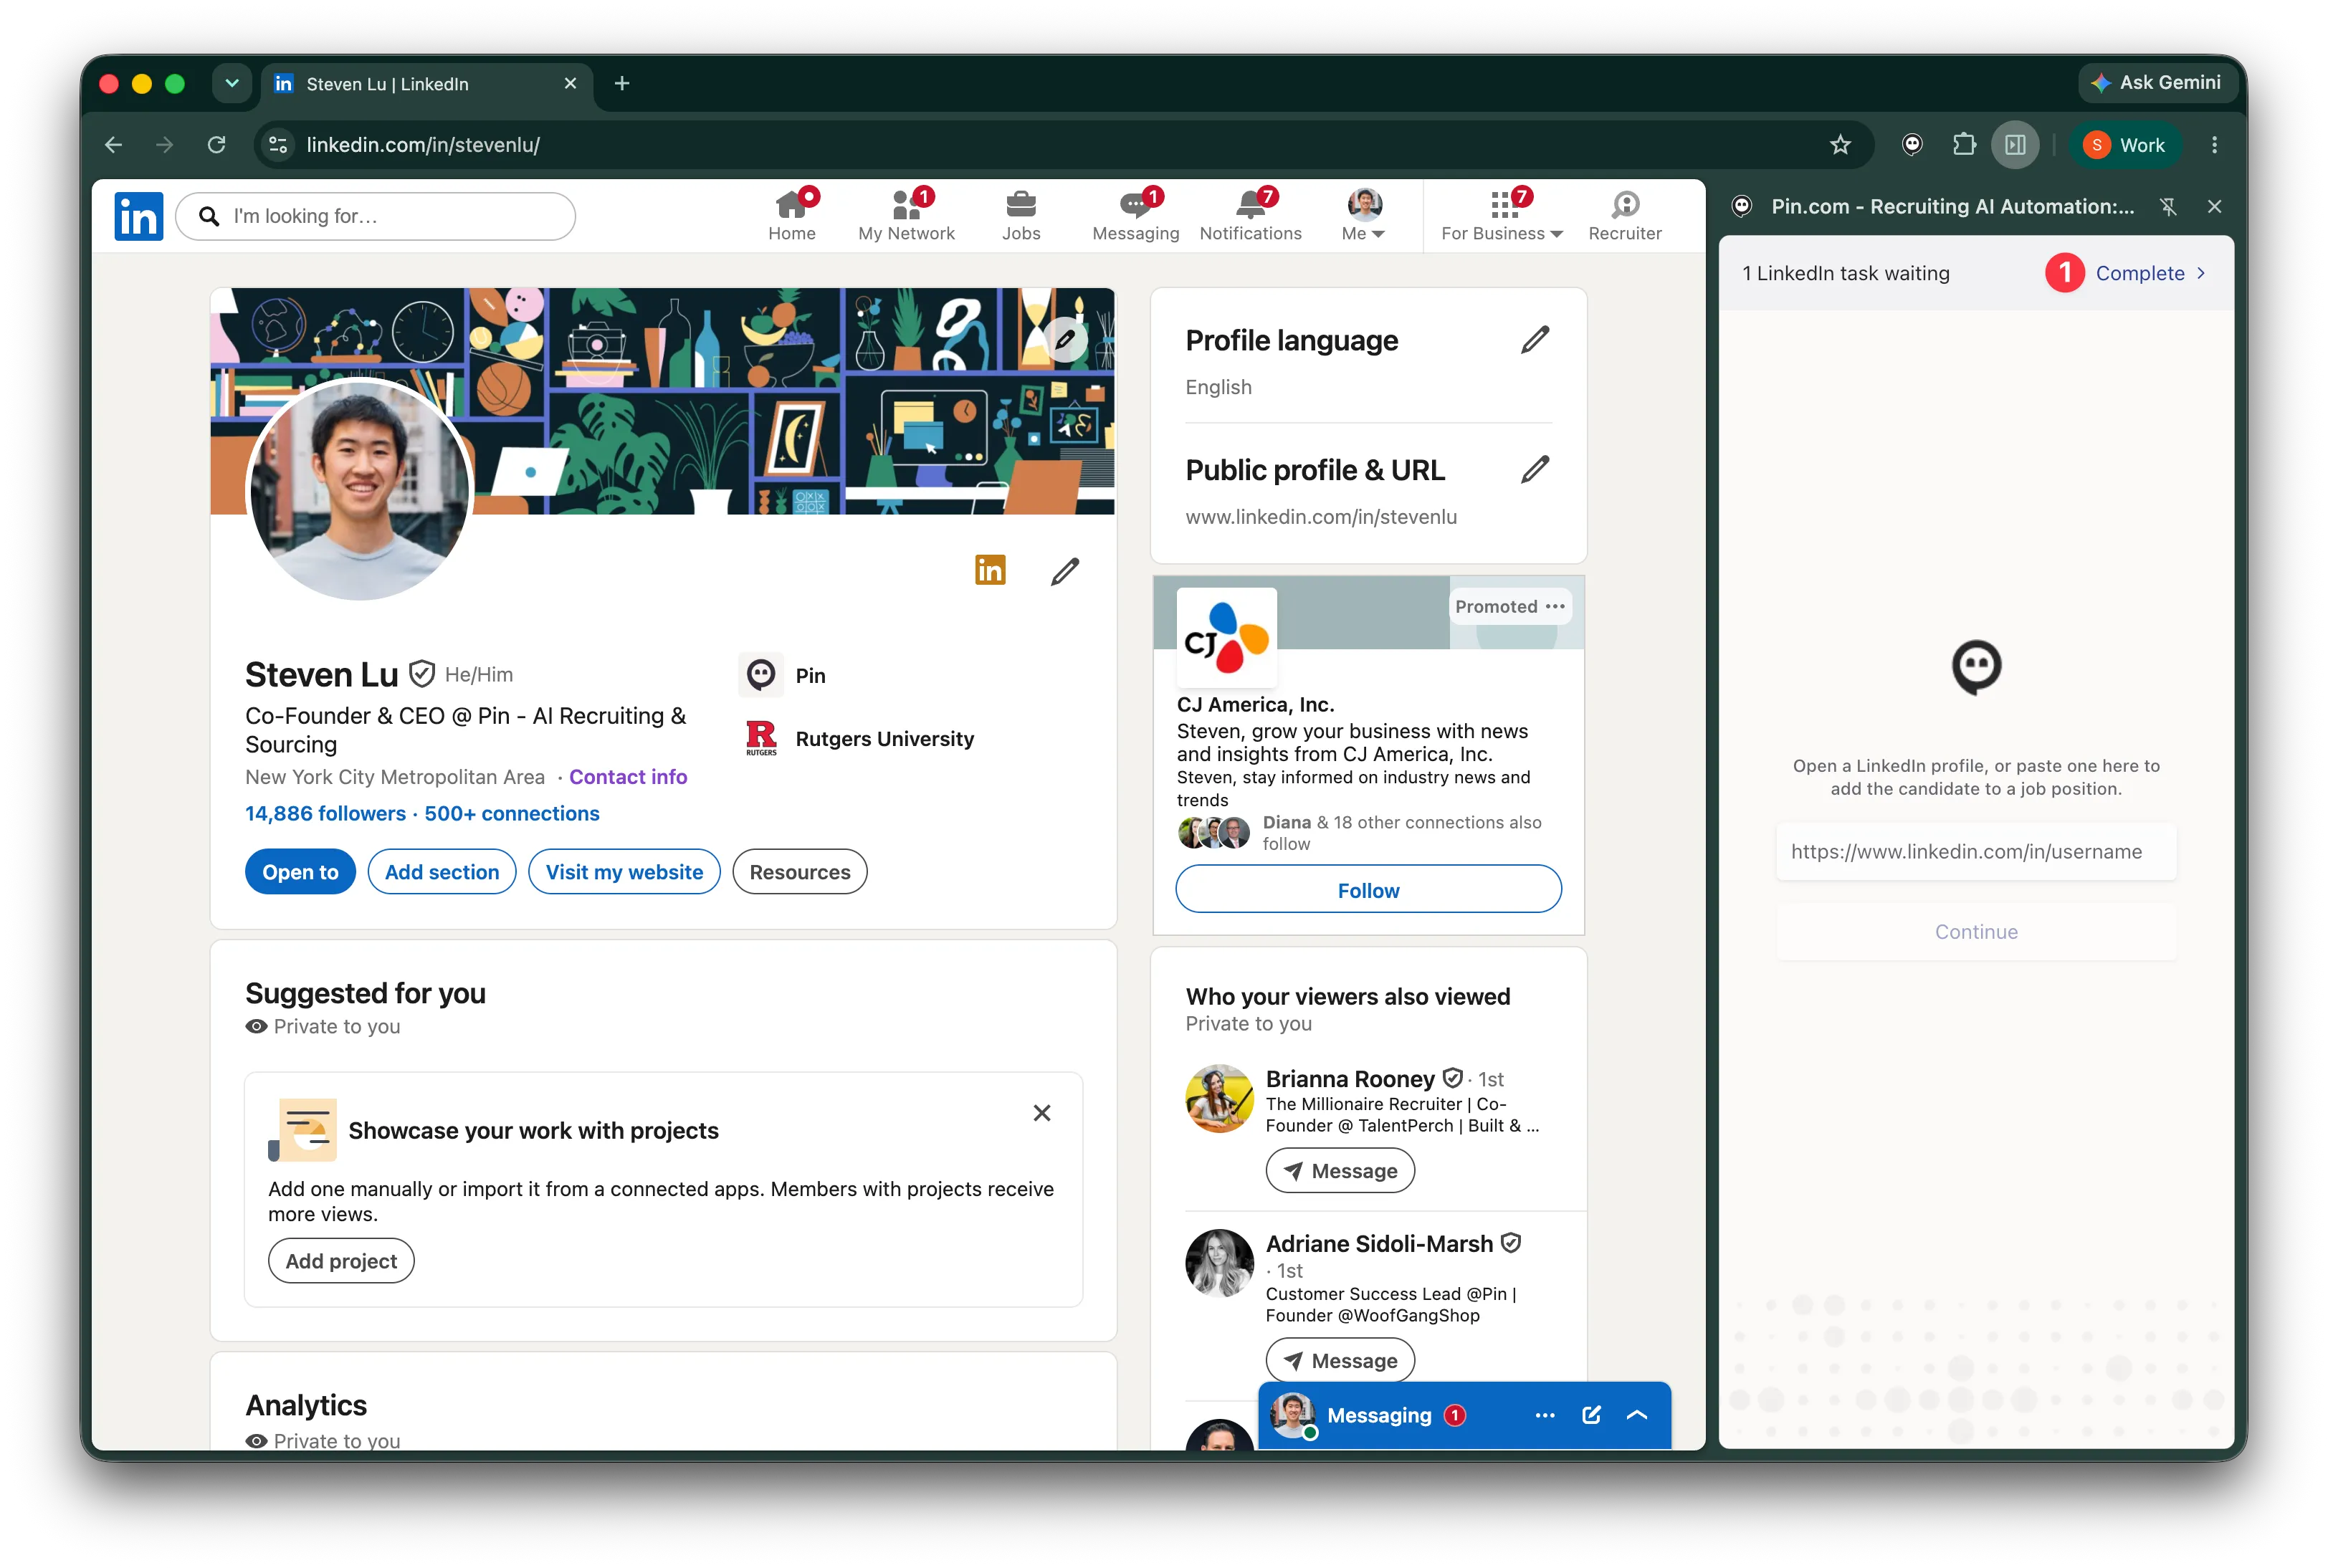Open CJ America, Inc. logo
This screenshot has width=2328, height=1568.
pos(1226,637)
